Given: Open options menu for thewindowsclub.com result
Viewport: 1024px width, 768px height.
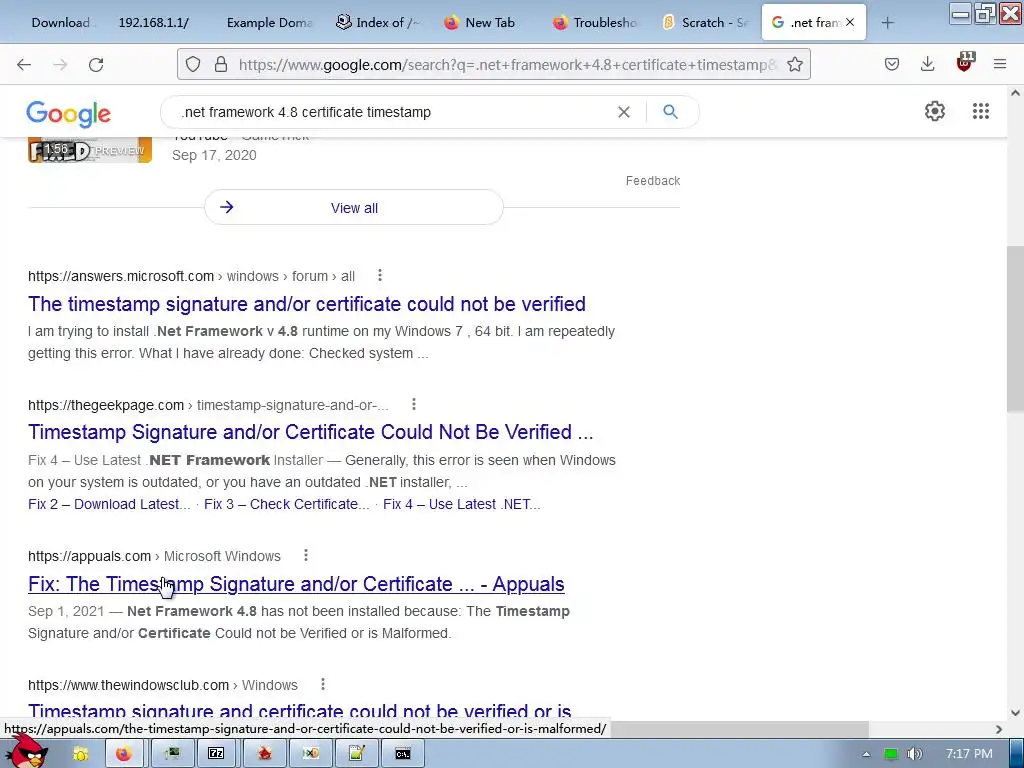Looking at the screenshot, I should (323, 684).
